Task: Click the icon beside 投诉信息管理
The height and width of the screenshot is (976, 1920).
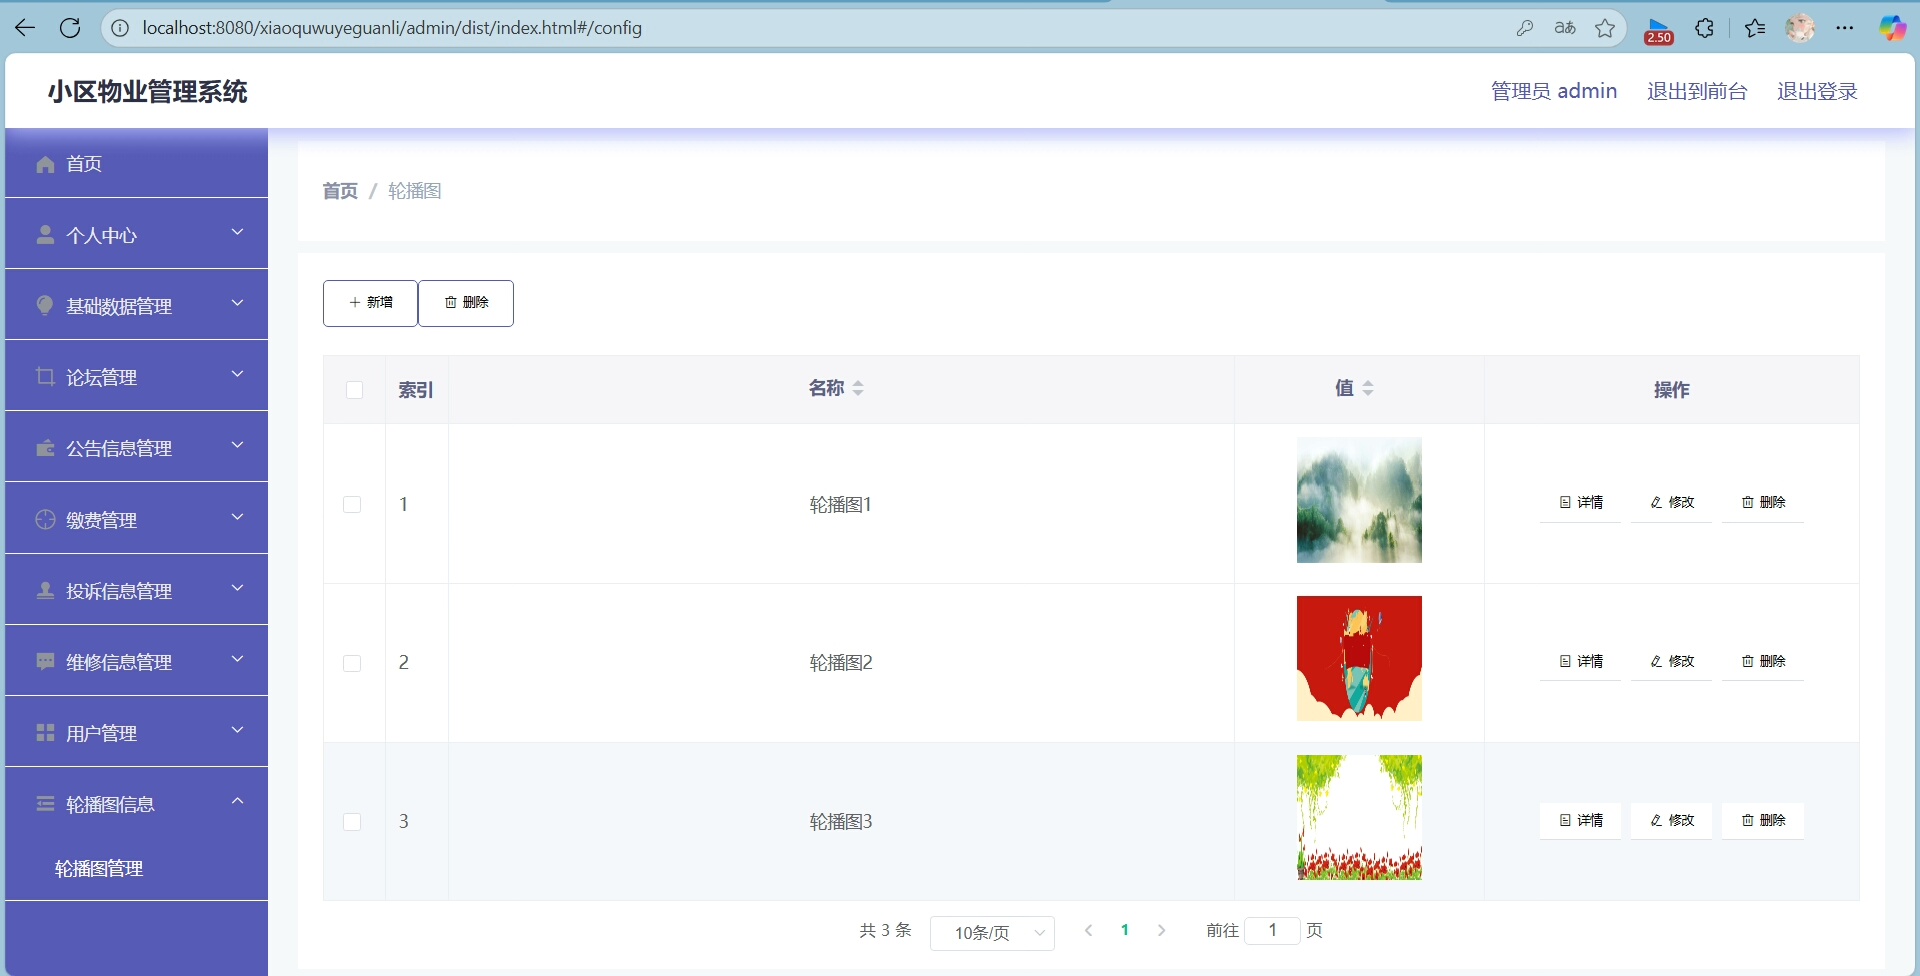Action: click(x=45, y=590)
